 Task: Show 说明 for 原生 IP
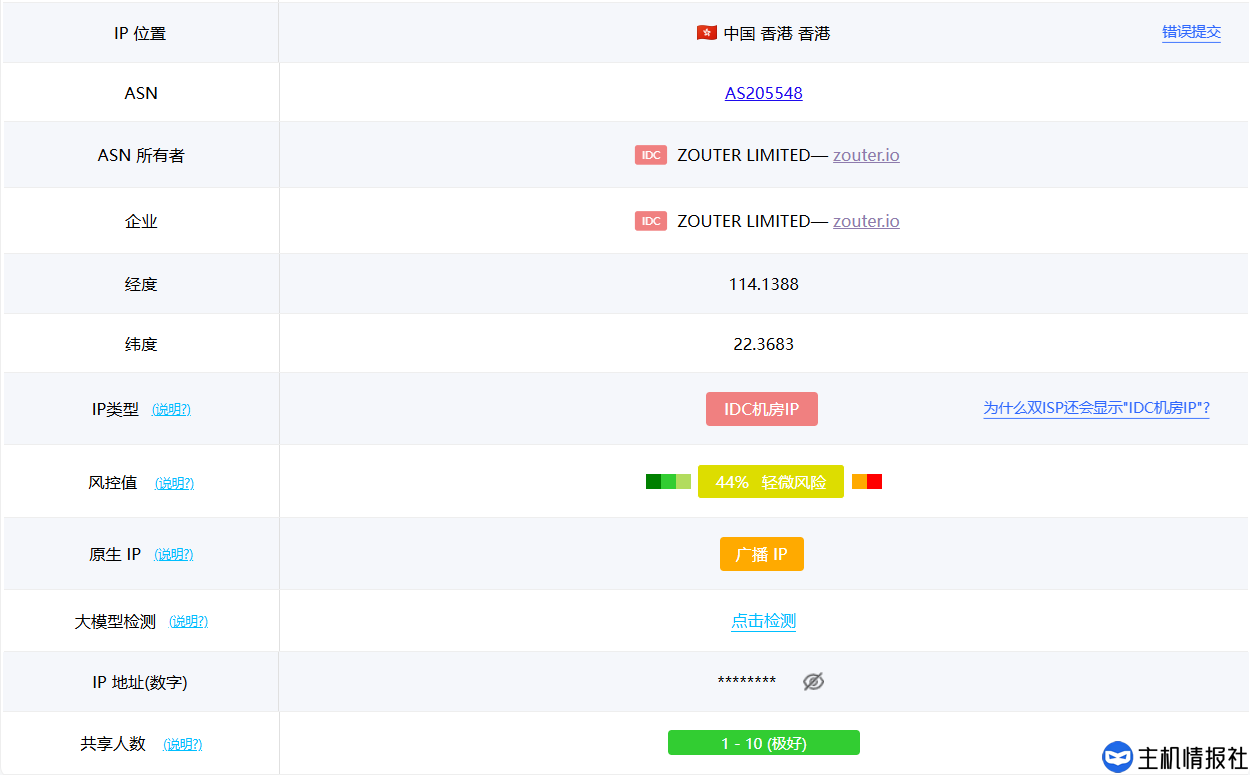[x=173, y=554]
